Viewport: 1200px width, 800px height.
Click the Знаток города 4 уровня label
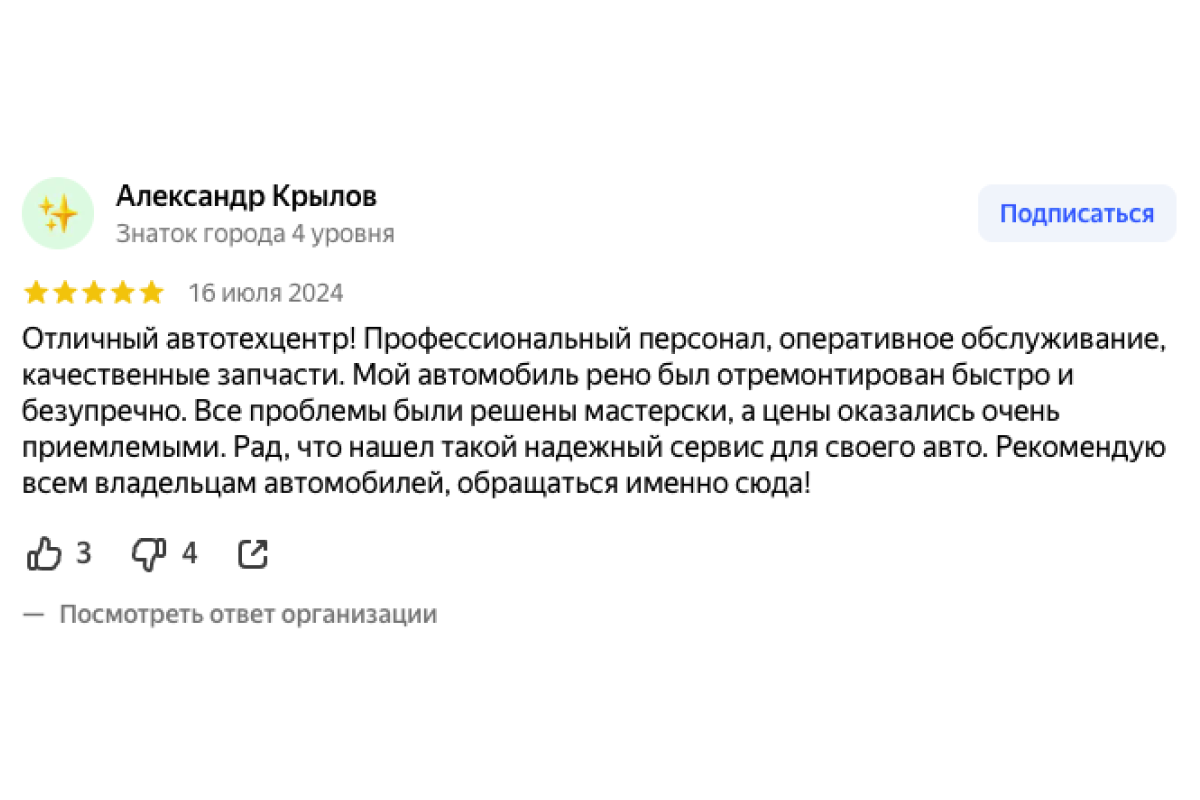click(255, 234)
